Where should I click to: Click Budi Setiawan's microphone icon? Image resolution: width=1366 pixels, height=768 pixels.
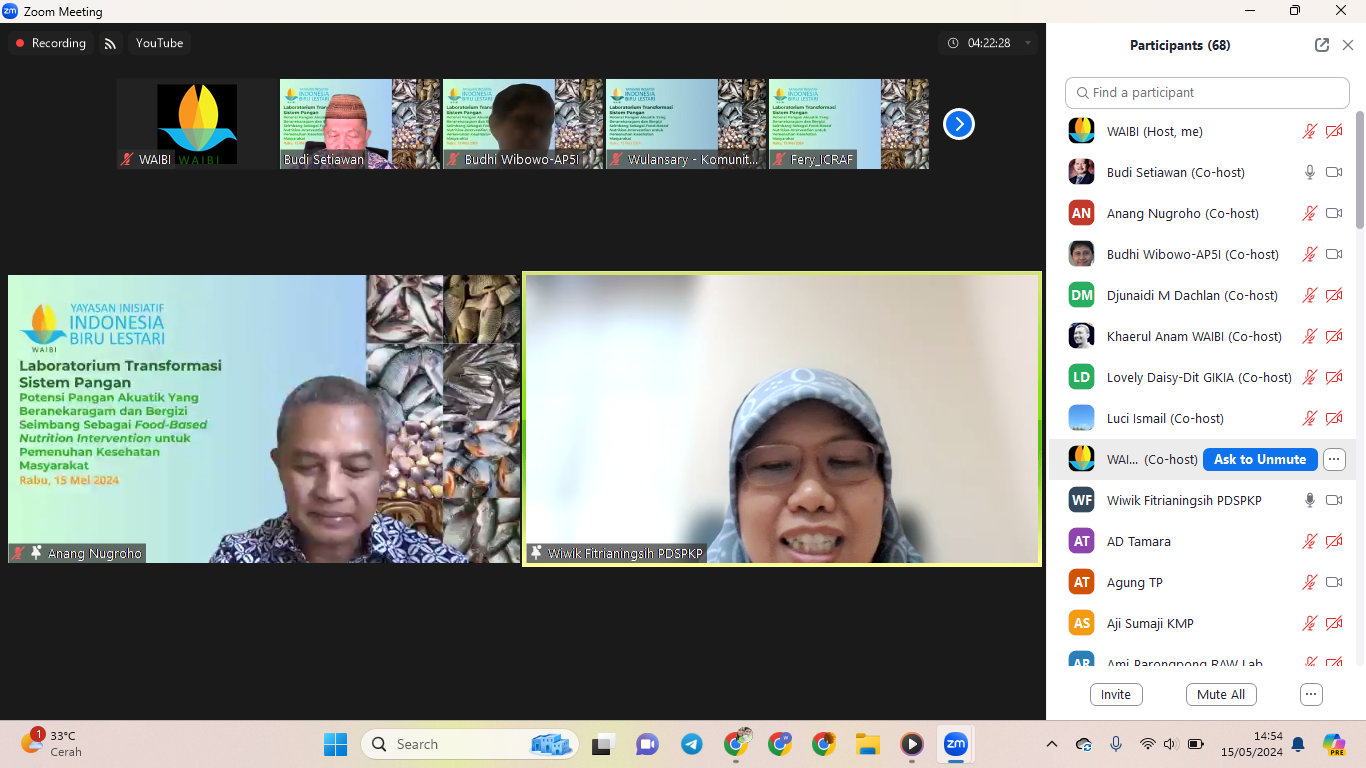pos(1309,172)
